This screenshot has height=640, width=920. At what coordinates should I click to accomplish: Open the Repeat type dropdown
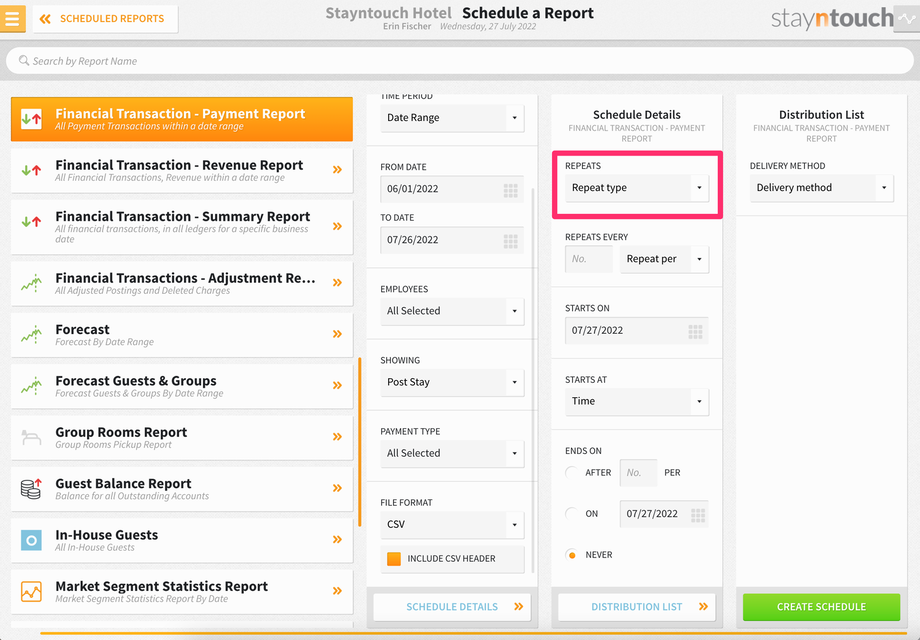pos(637,188)
